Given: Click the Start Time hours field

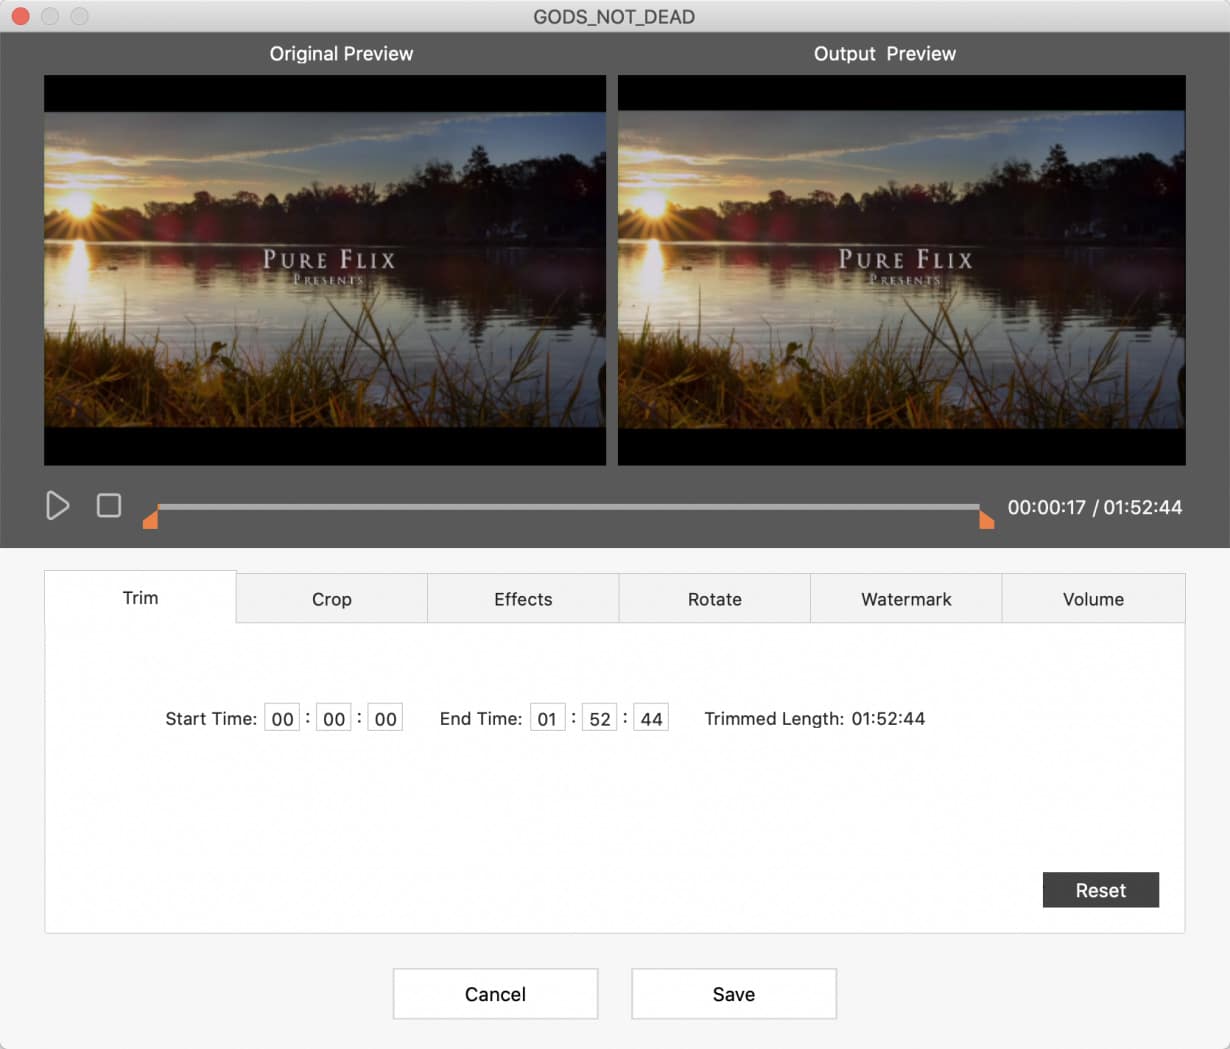Looking at the screenshot, I should click(282, 719).
